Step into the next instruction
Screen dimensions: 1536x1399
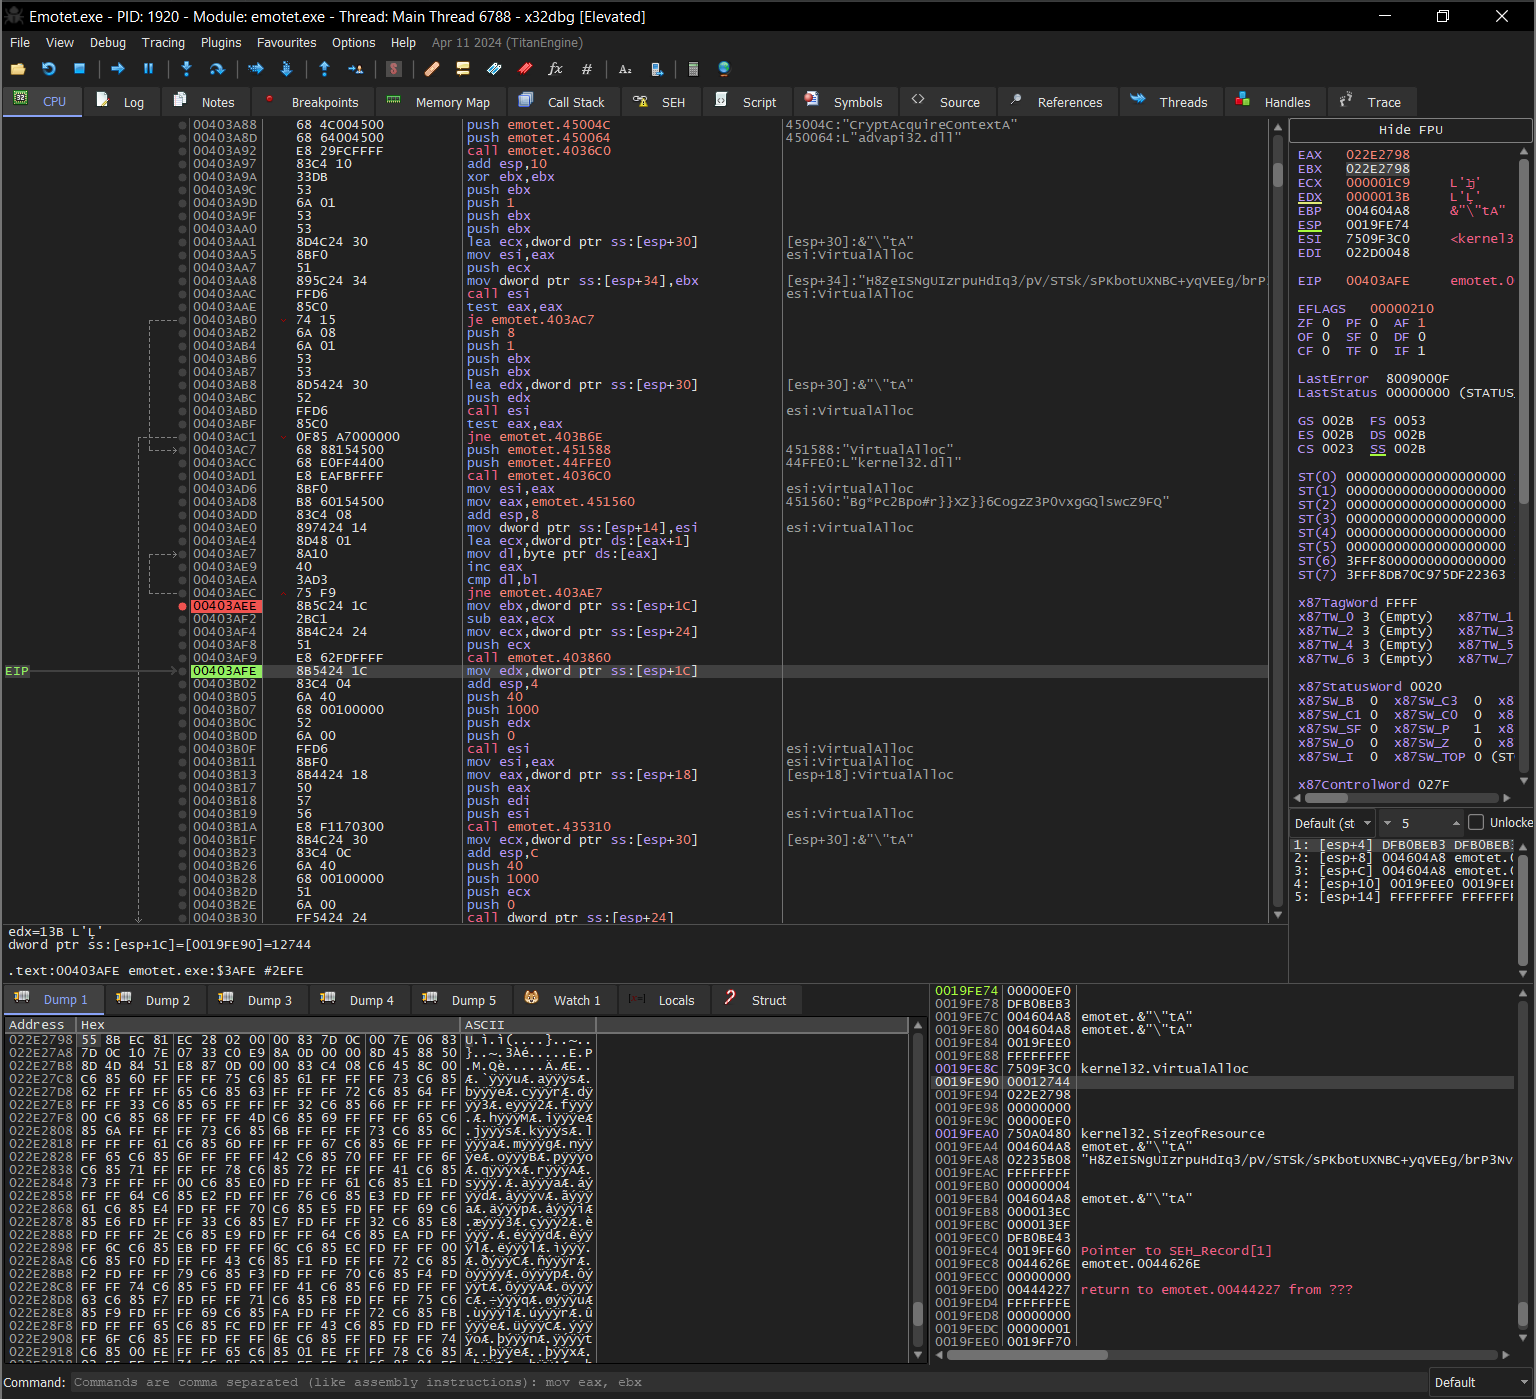186,69
